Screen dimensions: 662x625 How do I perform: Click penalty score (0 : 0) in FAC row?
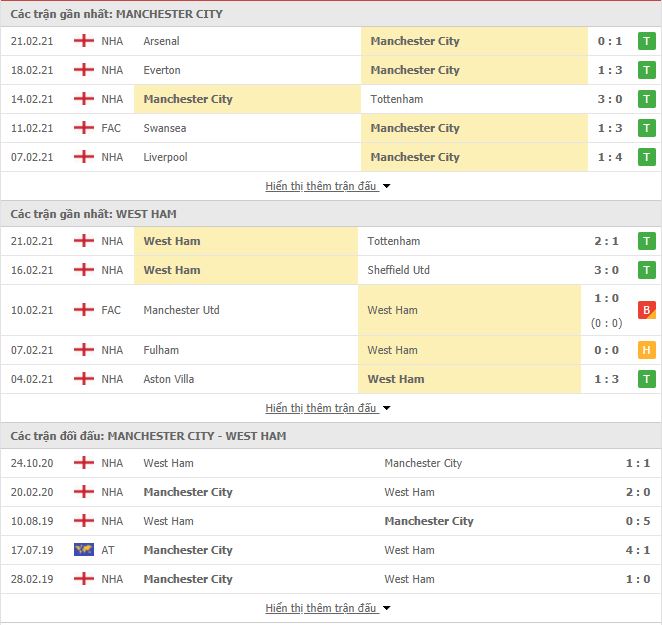pos(606,323)
